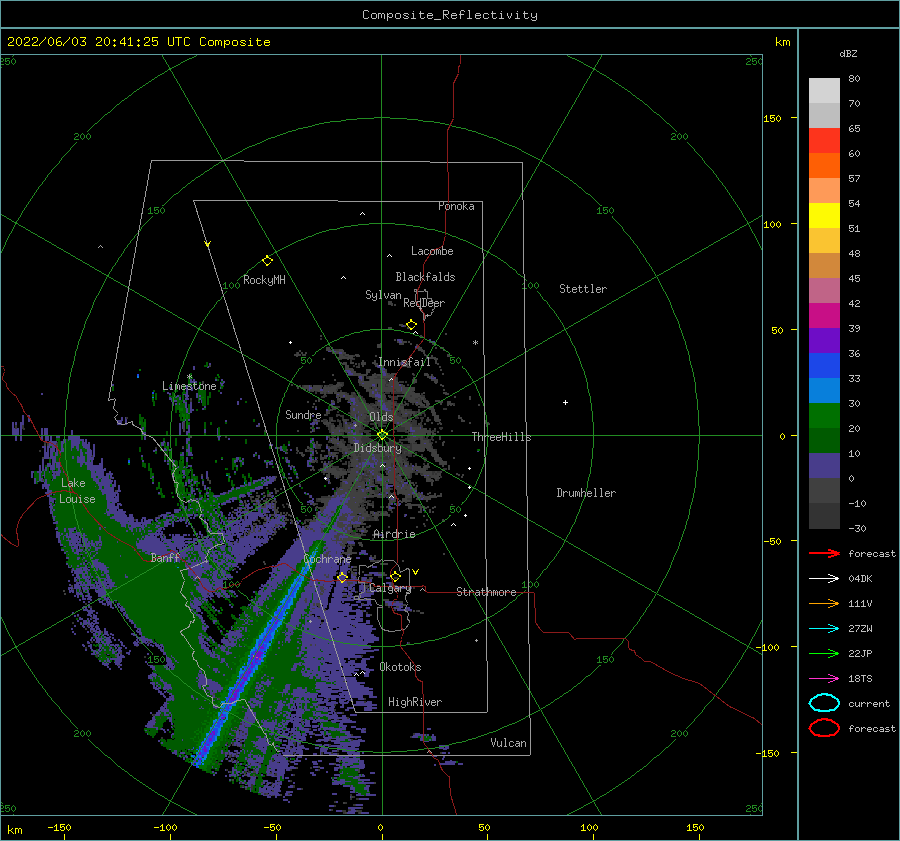Viewport: 900px width, 841px height.
Task: Choose the green 22JP arrow icon
Action: [824, 653]
